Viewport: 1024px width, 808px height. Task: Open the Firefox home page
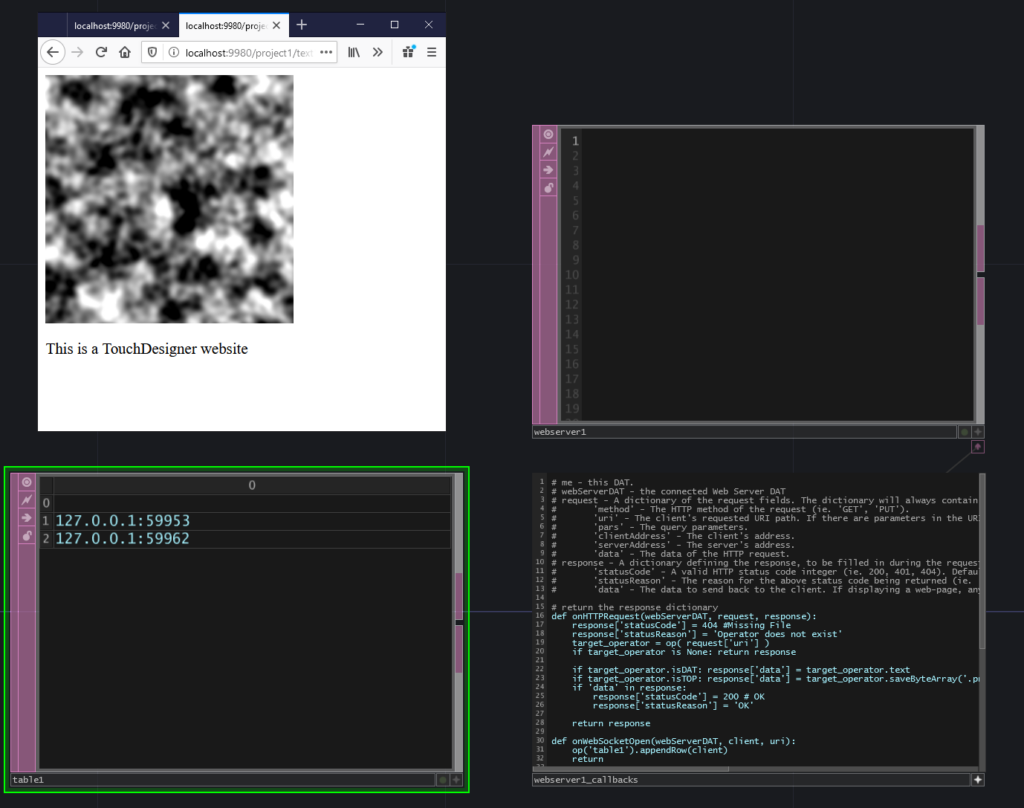(125, 52)
